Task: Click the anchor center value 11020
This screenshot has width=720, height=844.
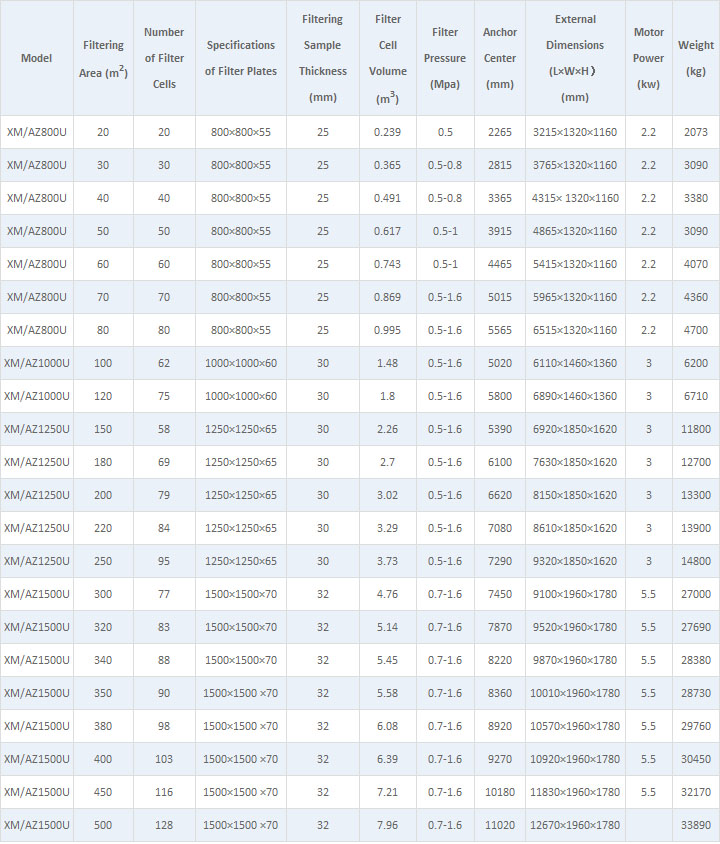Action: (x=500, y=825)
